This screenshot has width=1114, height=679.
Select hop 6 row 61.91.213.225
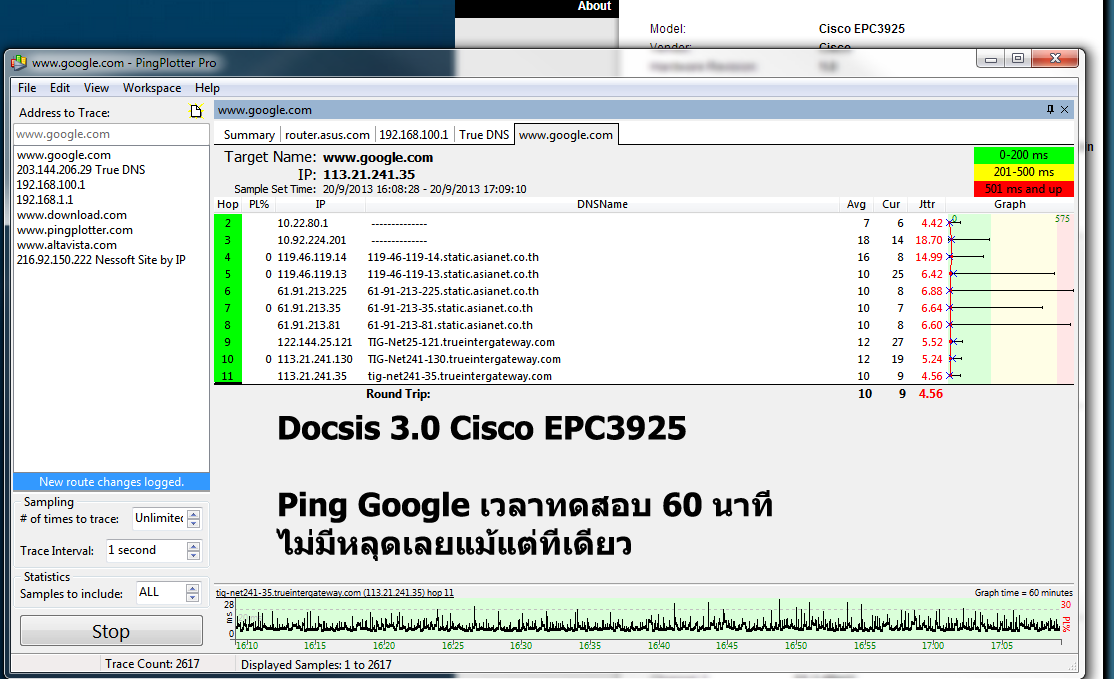tap(644, 291)
